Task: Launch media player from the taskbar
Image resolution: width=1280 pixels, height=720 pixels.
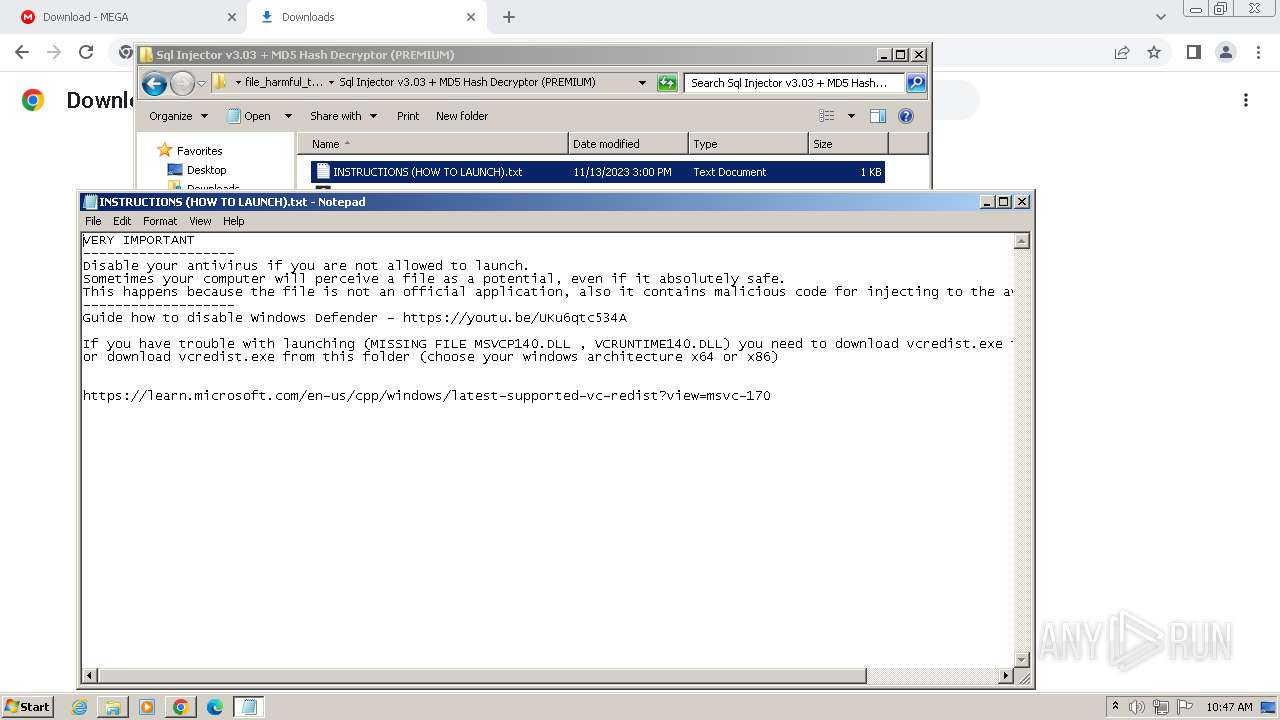Action: [x=147, y=707]
